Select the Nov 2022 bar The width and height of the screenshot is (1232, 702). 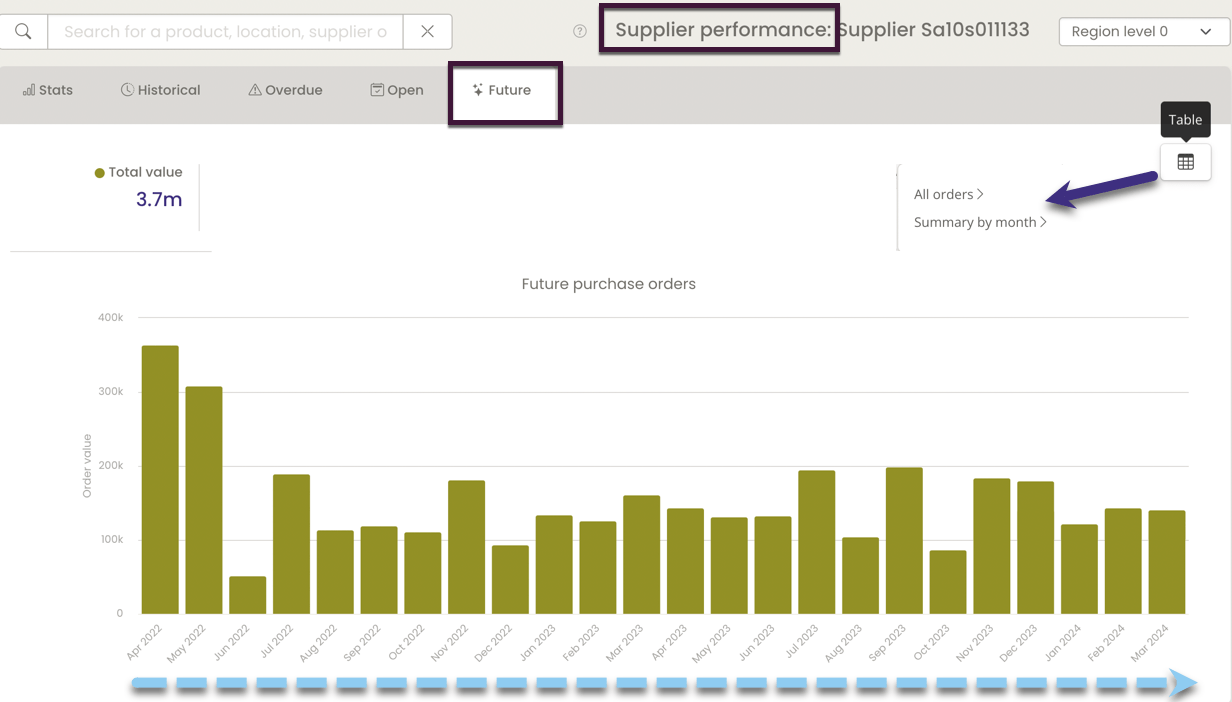tap(467, 547)
